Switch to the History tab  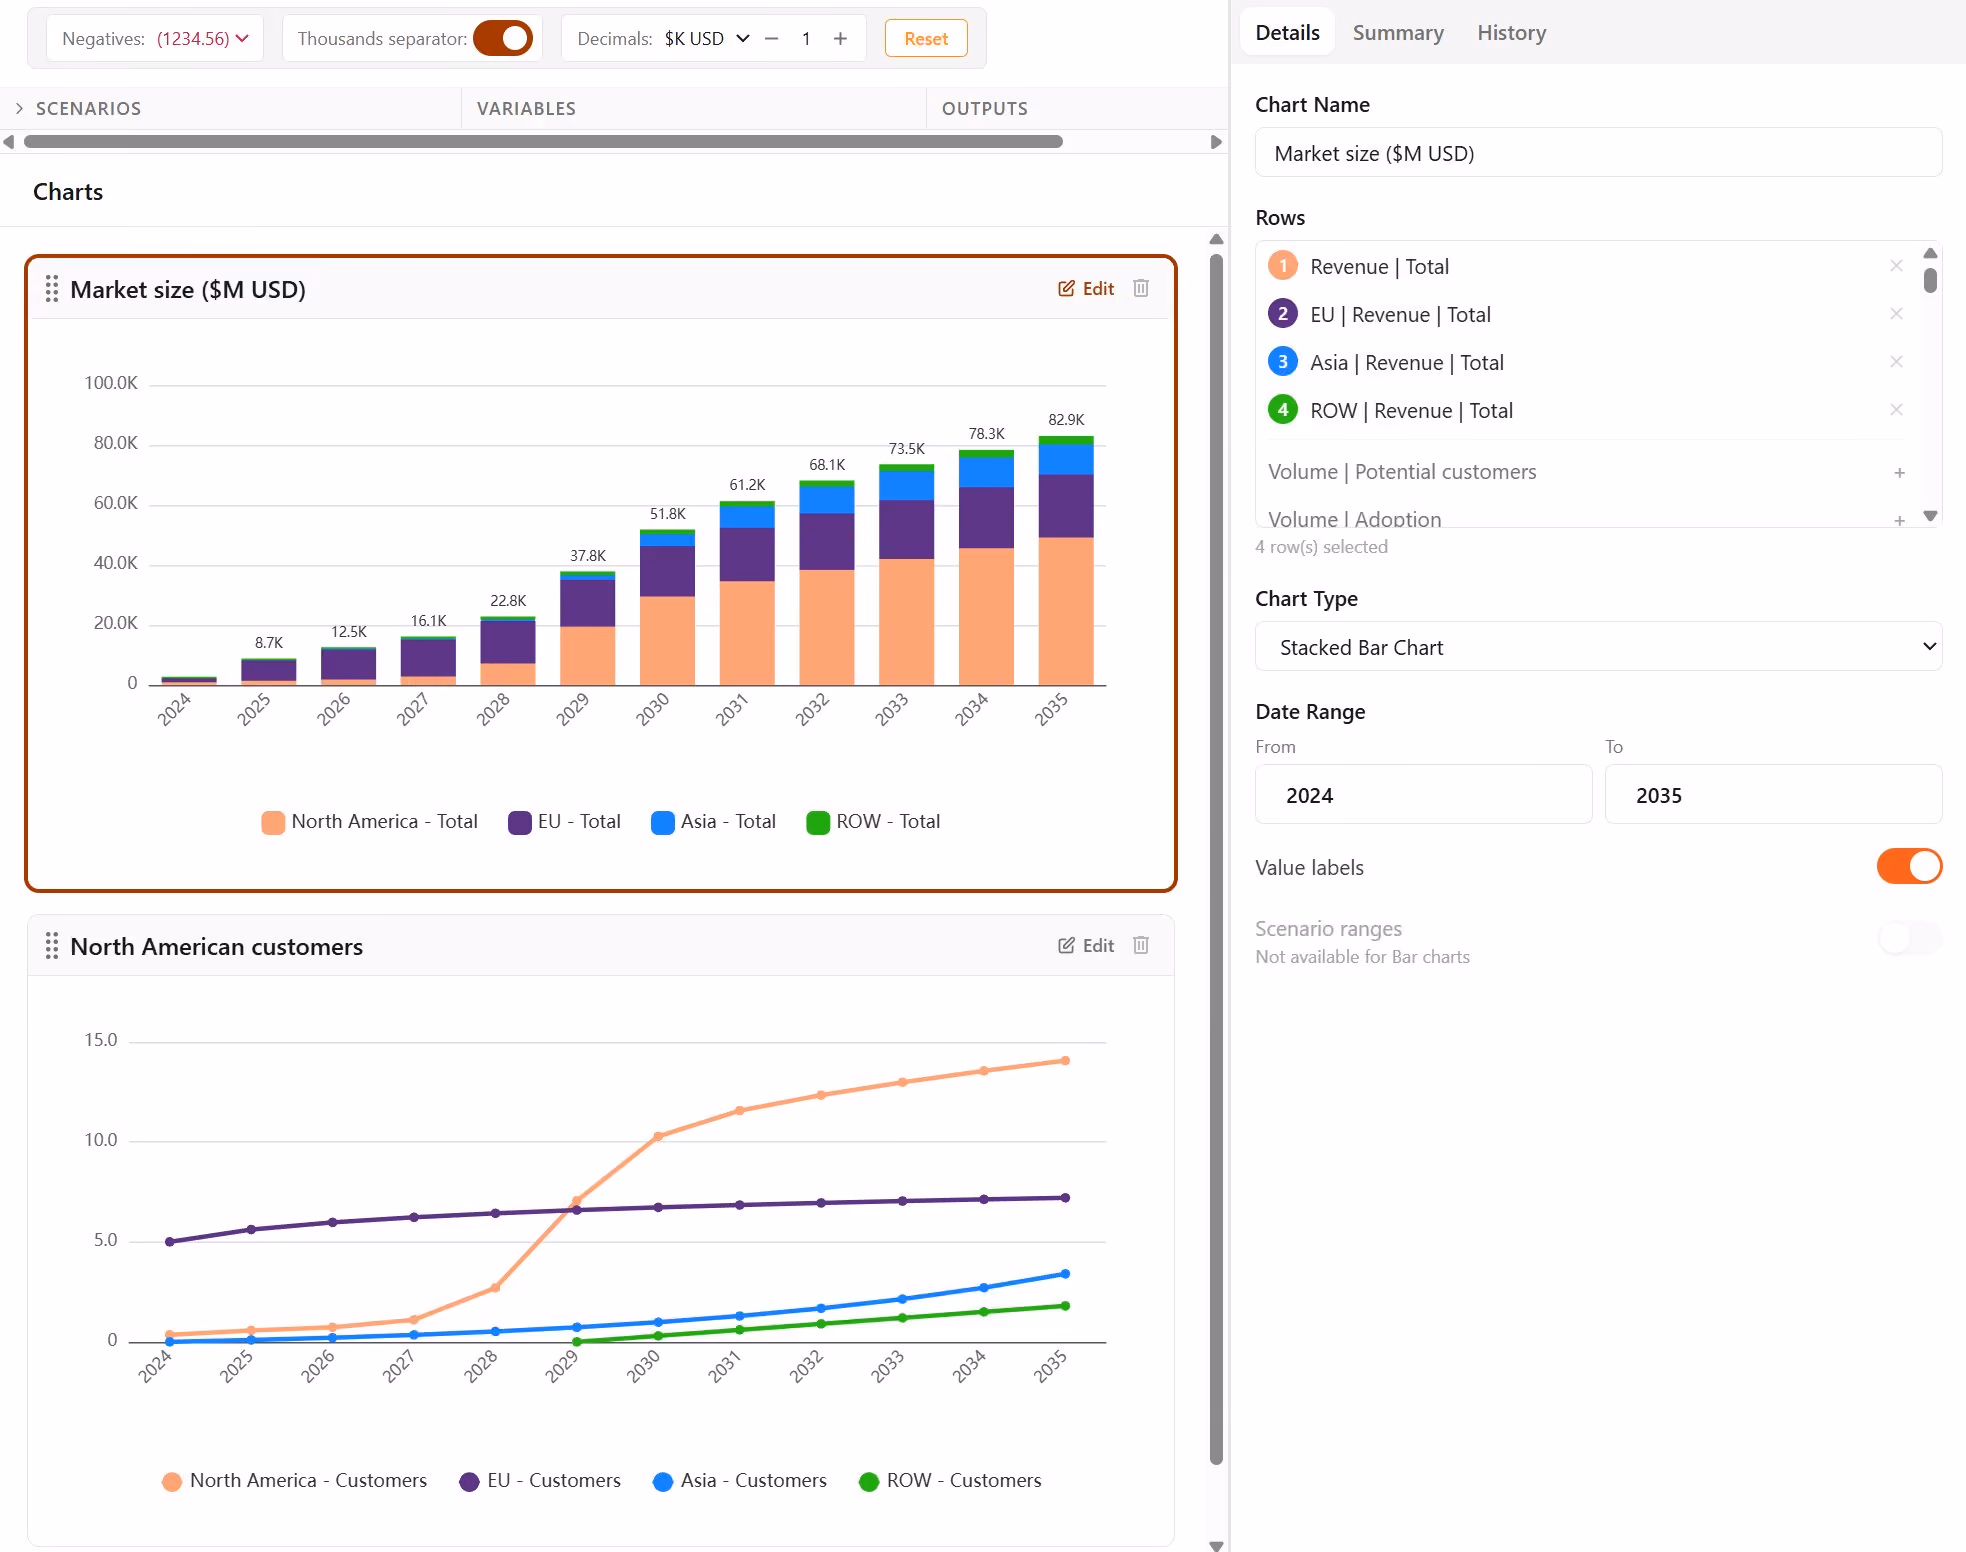1511,33
